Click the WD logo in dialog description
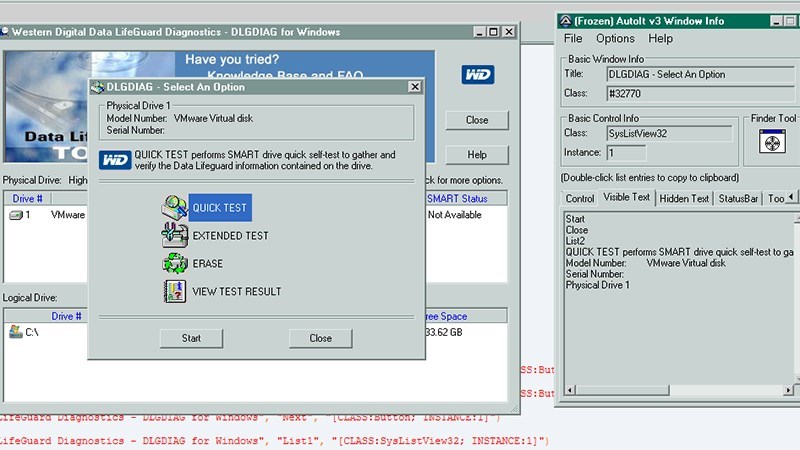Viewport: 800px width, 450px height. coord(115,160)
